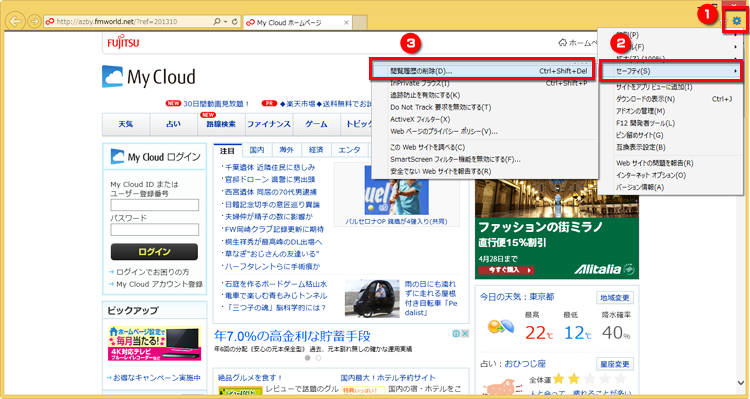Click the 地域変更 button

[x=615, y=298]
